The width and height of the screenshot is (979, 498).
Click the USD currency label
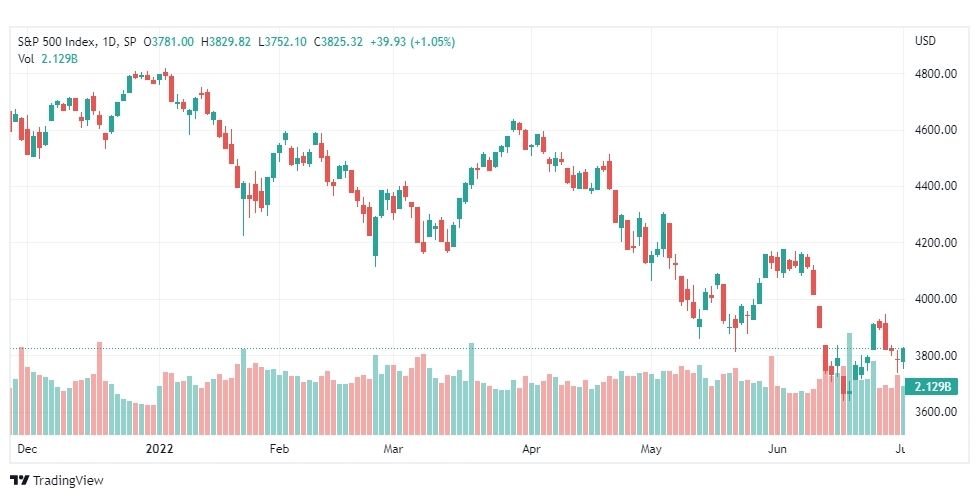coord(925,41)
